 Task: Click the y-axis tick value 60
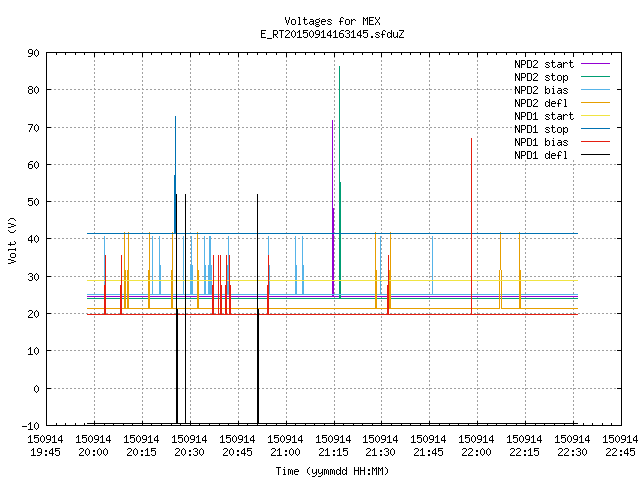pos(33,165)
